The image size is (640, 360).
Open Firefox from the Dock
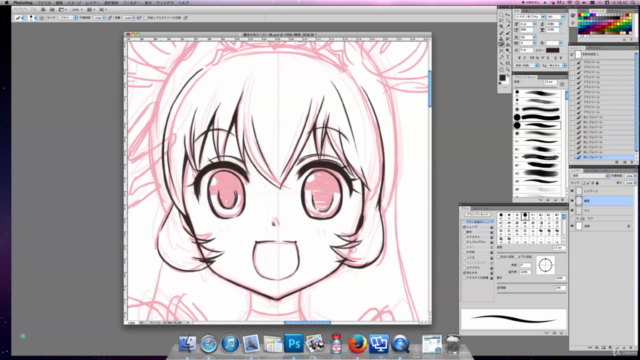click(357, 343)
